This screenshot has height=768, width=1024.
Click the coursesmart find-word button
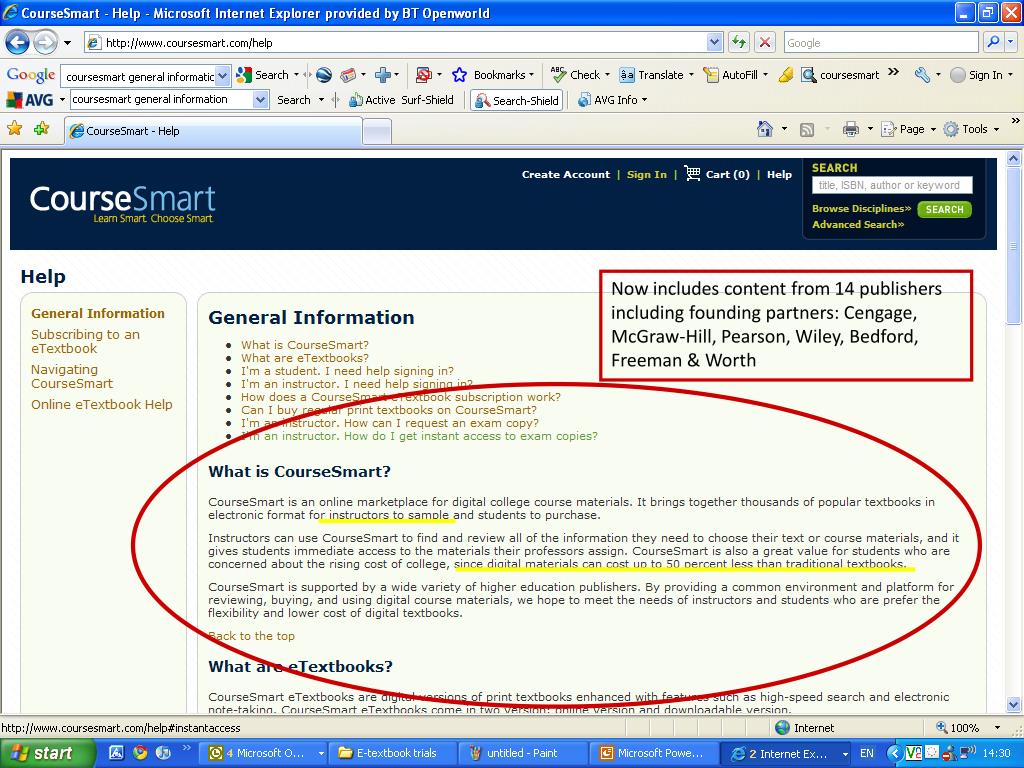click(x=840, y=75)
